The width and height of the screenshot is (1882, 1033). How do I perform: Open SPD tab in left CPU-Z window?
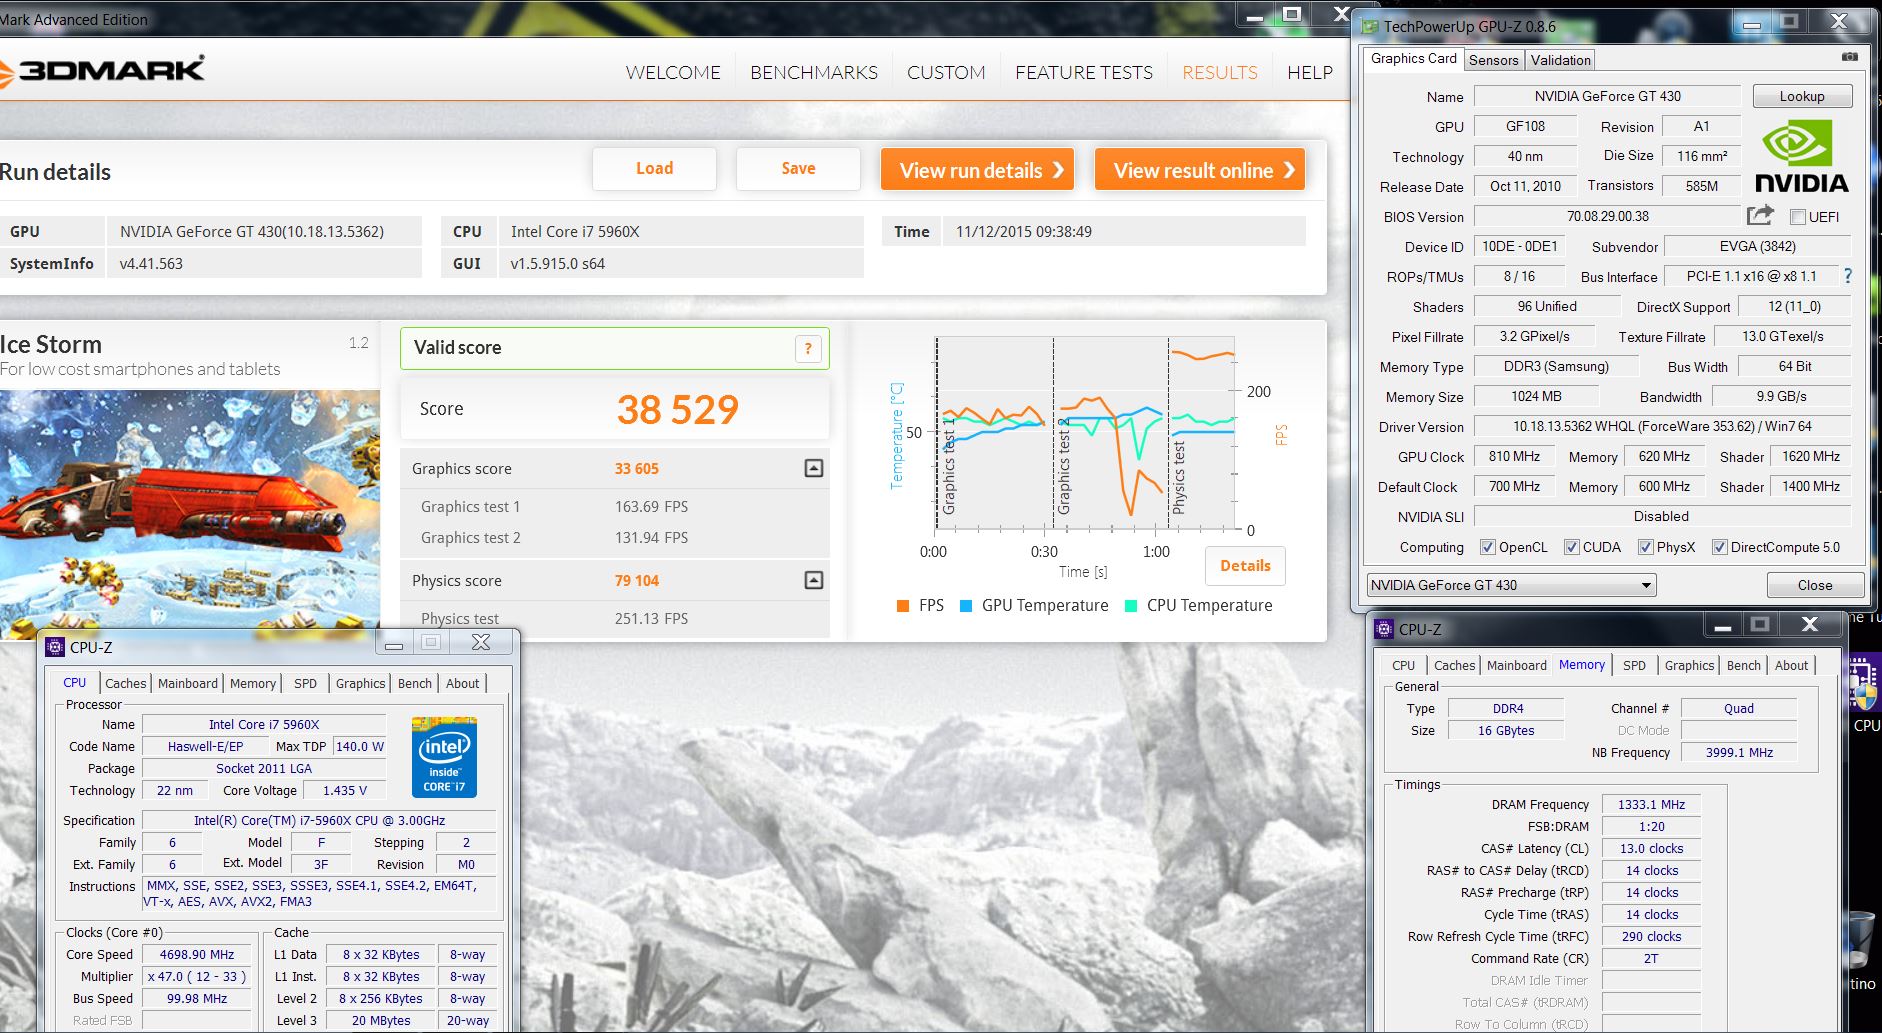click(305, 683)
